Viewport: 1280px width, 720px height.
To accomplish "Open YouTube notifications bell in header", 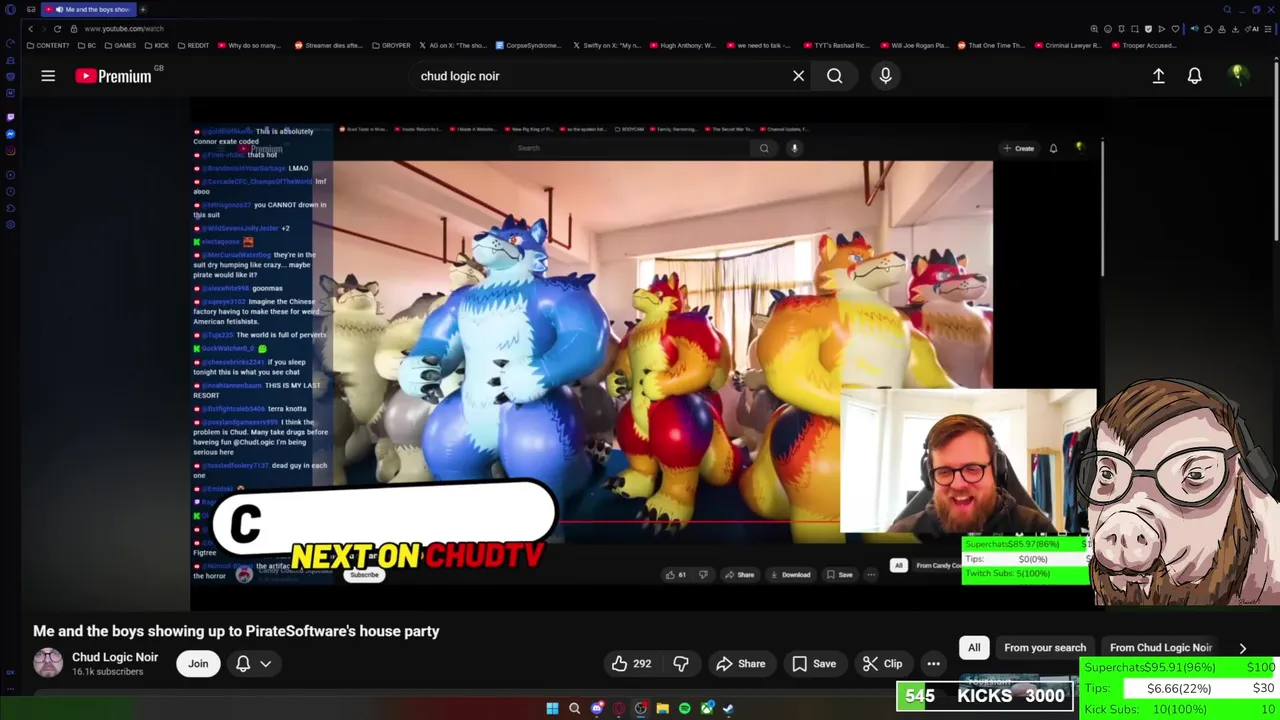I will (1194, 76).
